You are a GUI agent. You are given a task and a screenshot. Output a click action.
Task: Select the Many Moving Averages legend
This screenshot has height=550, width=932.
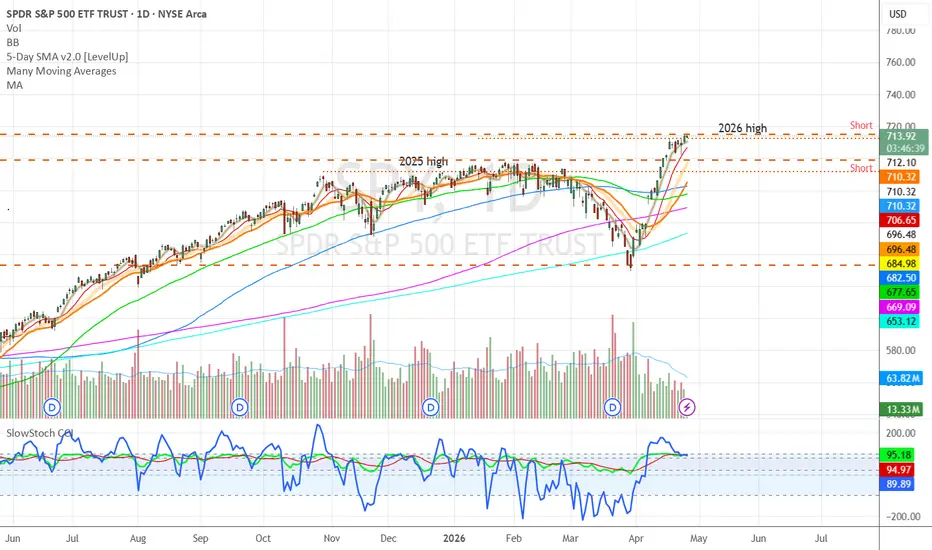pyautogui.click(x=61, y=71)
